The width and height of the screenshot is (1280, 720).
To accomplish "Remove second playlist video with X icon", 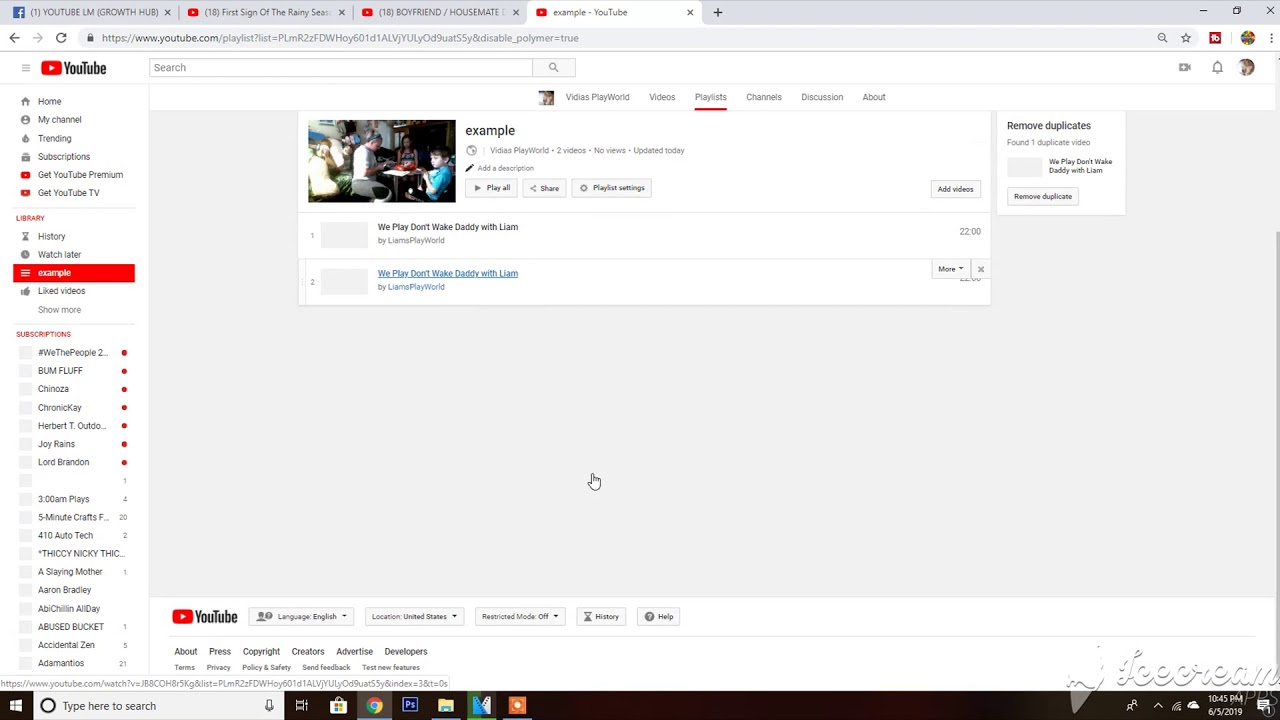I will tap(981, 269).
